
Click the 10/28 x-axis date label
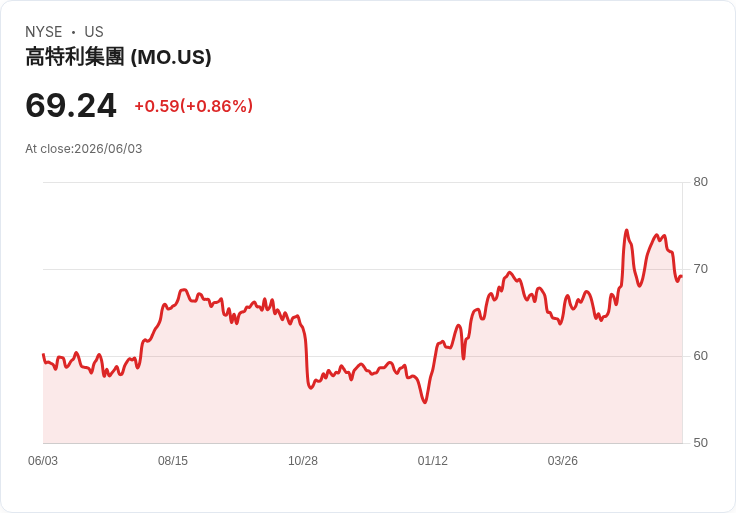(x=303, y=460)
